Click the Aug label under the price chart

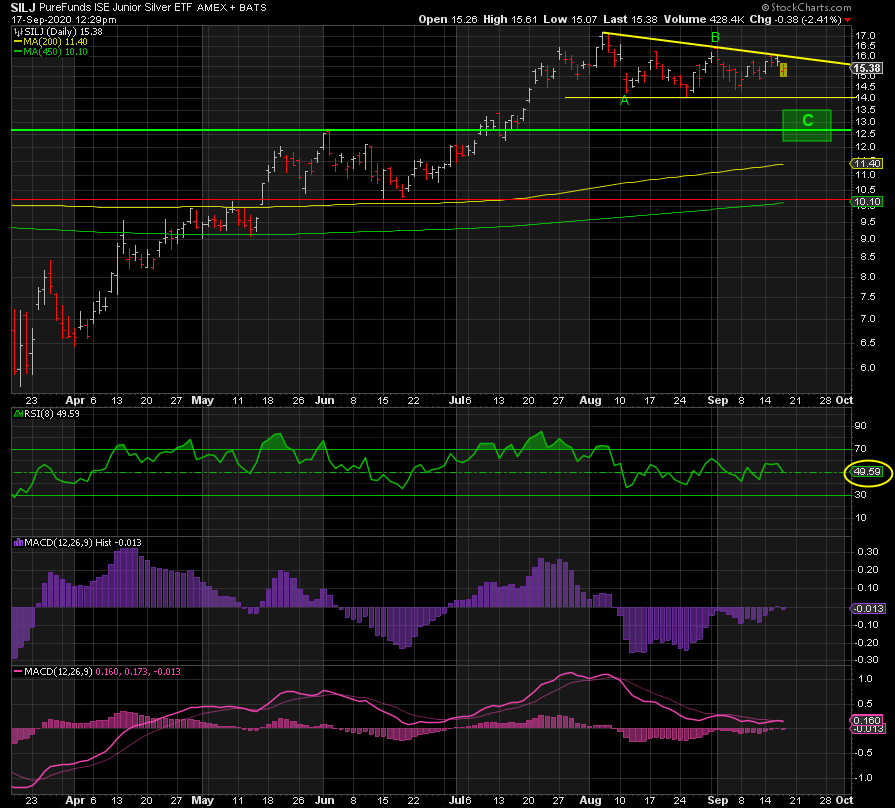point(590,400)
